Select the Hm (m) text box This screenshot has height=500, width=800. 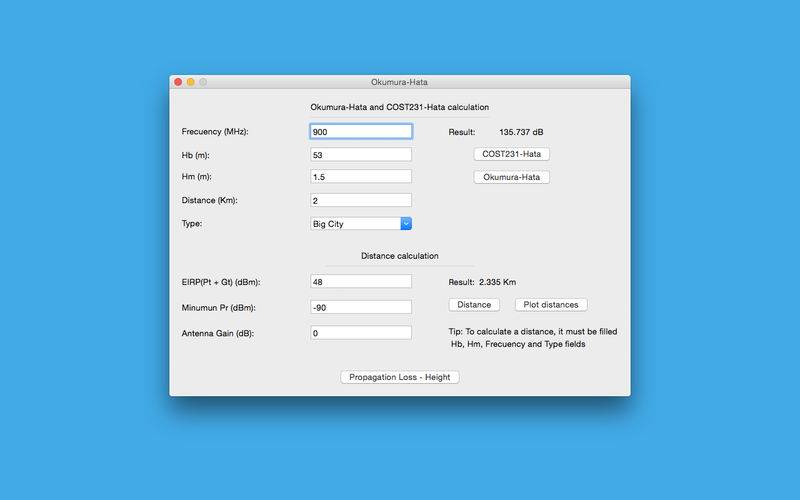tap(361, 177)
